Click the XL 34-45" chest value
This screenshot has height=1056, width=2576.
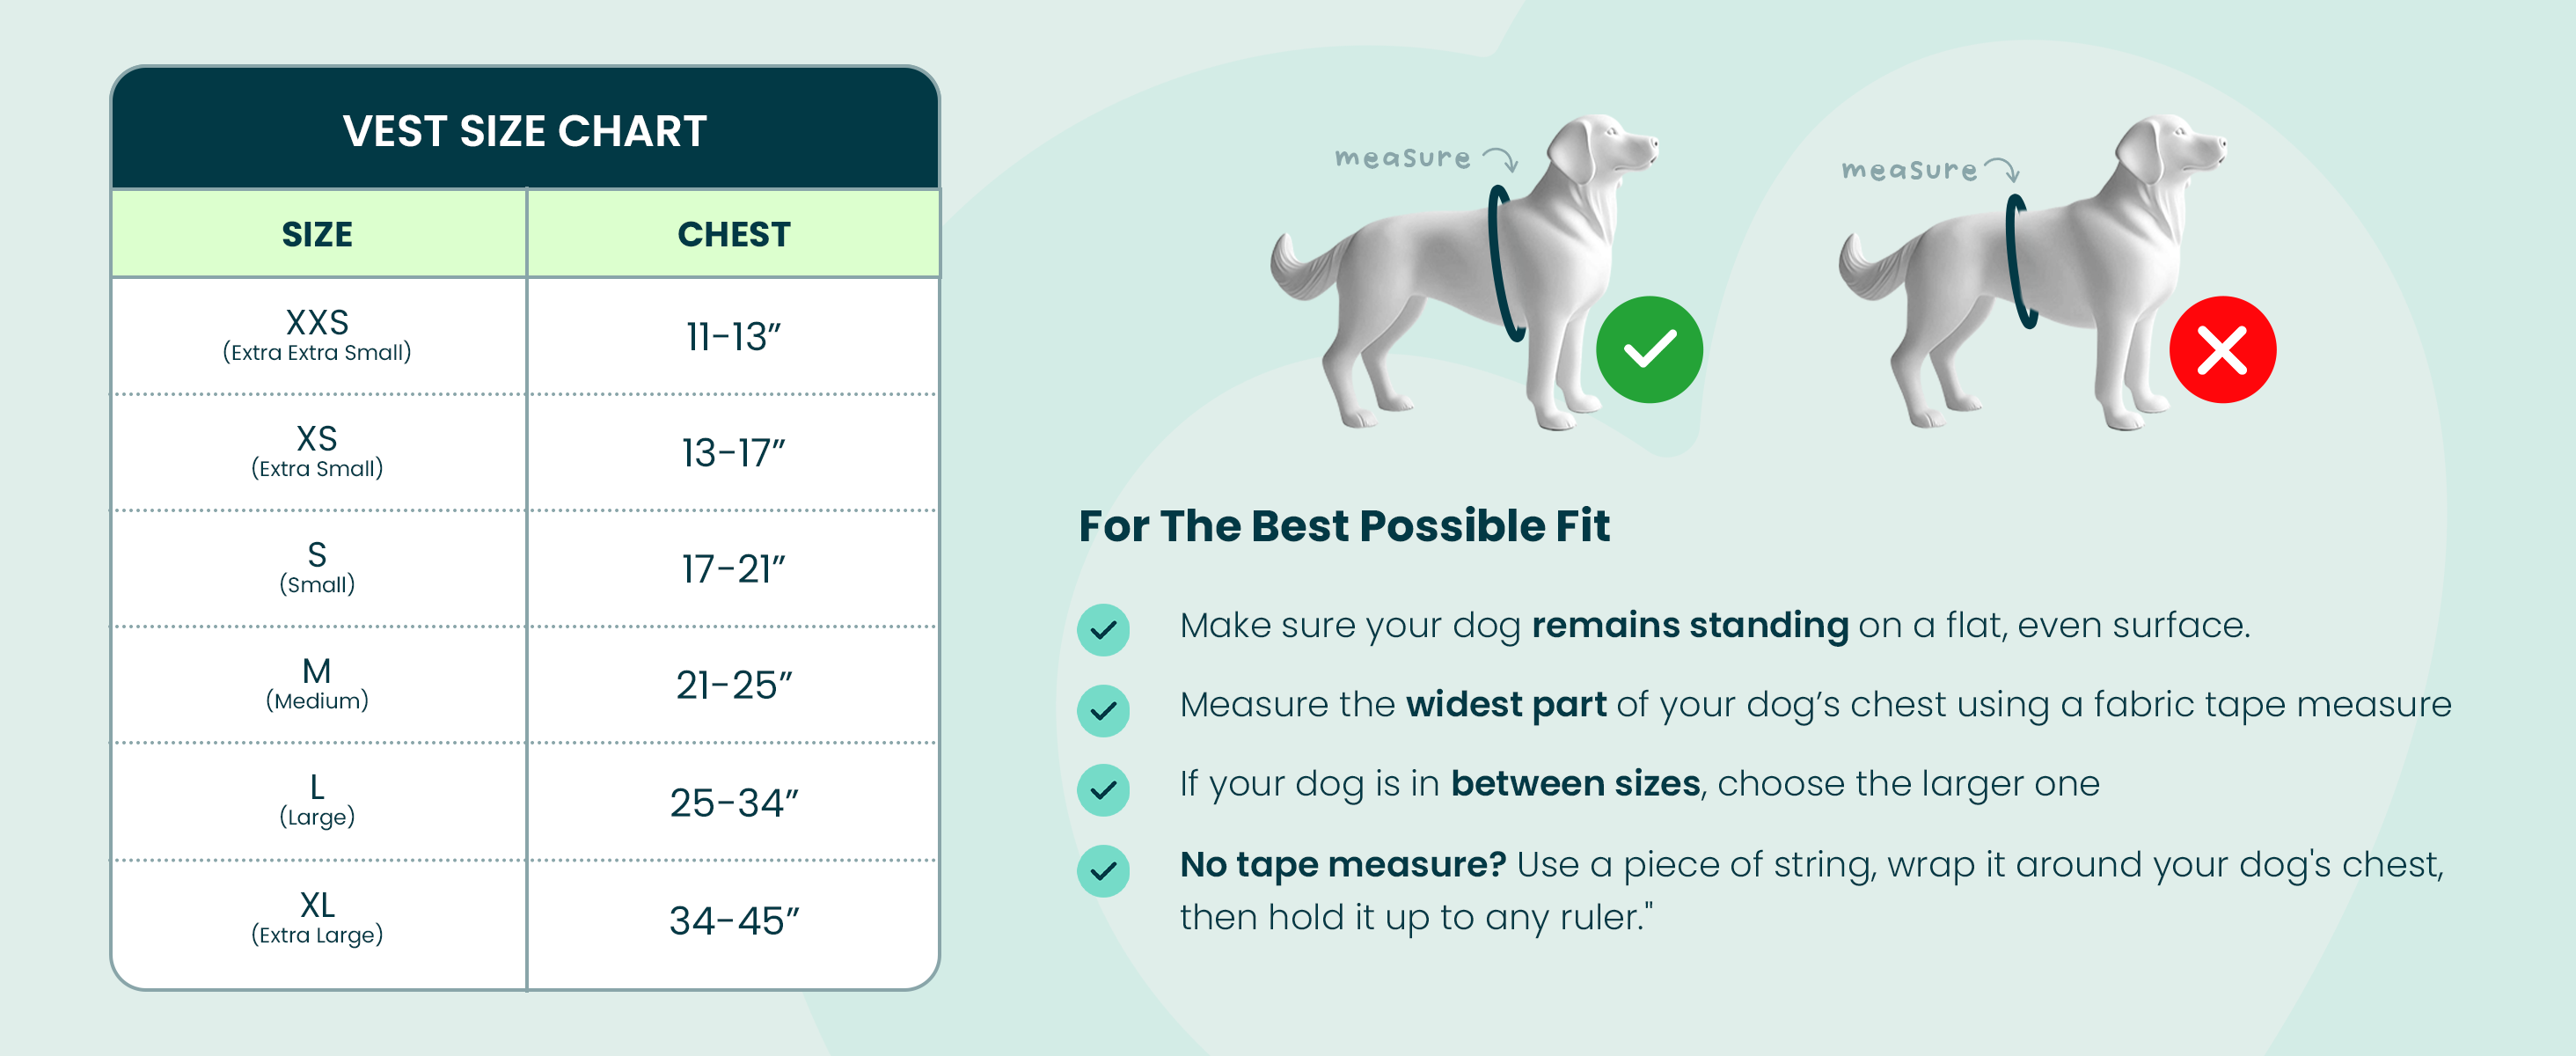pos(734,921)
